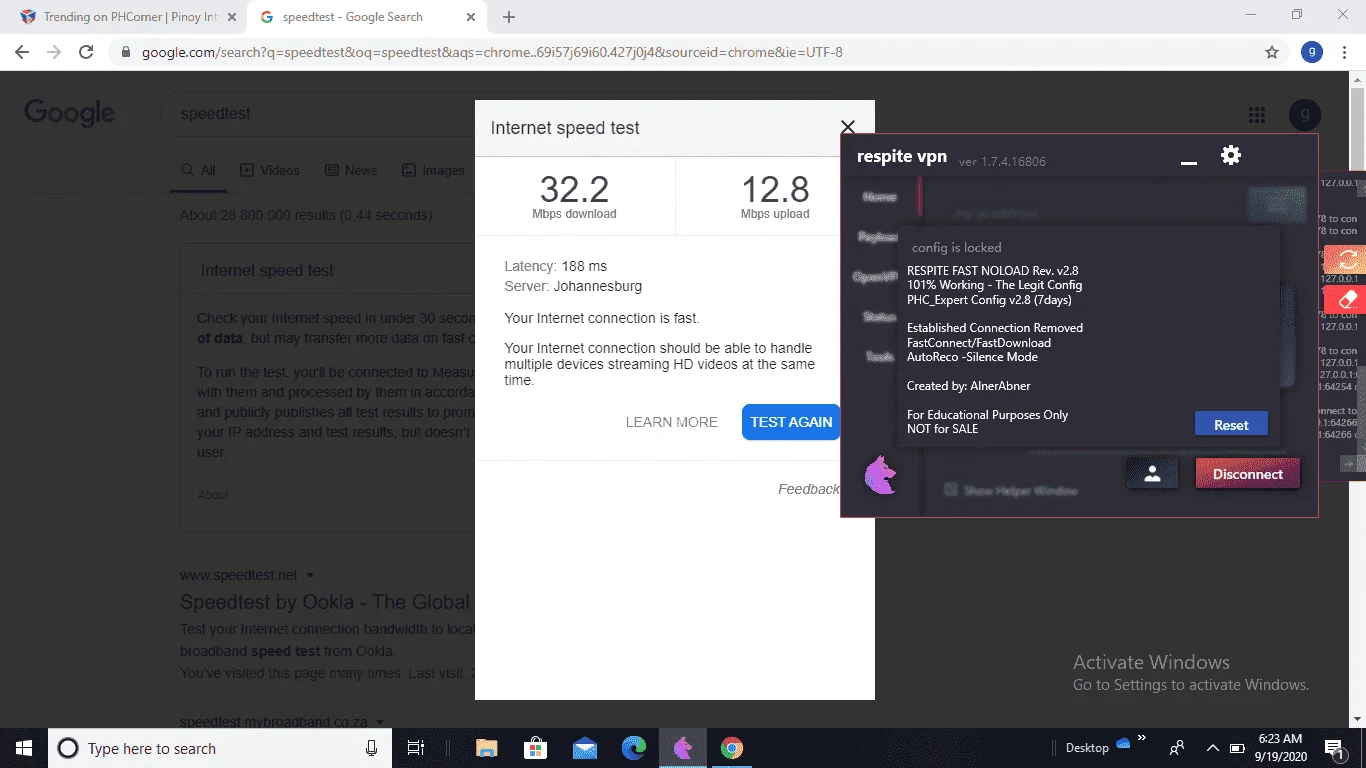1366x768 pixels.
Task: Open the Windows Start menu
Action: (x=24, y=748)
